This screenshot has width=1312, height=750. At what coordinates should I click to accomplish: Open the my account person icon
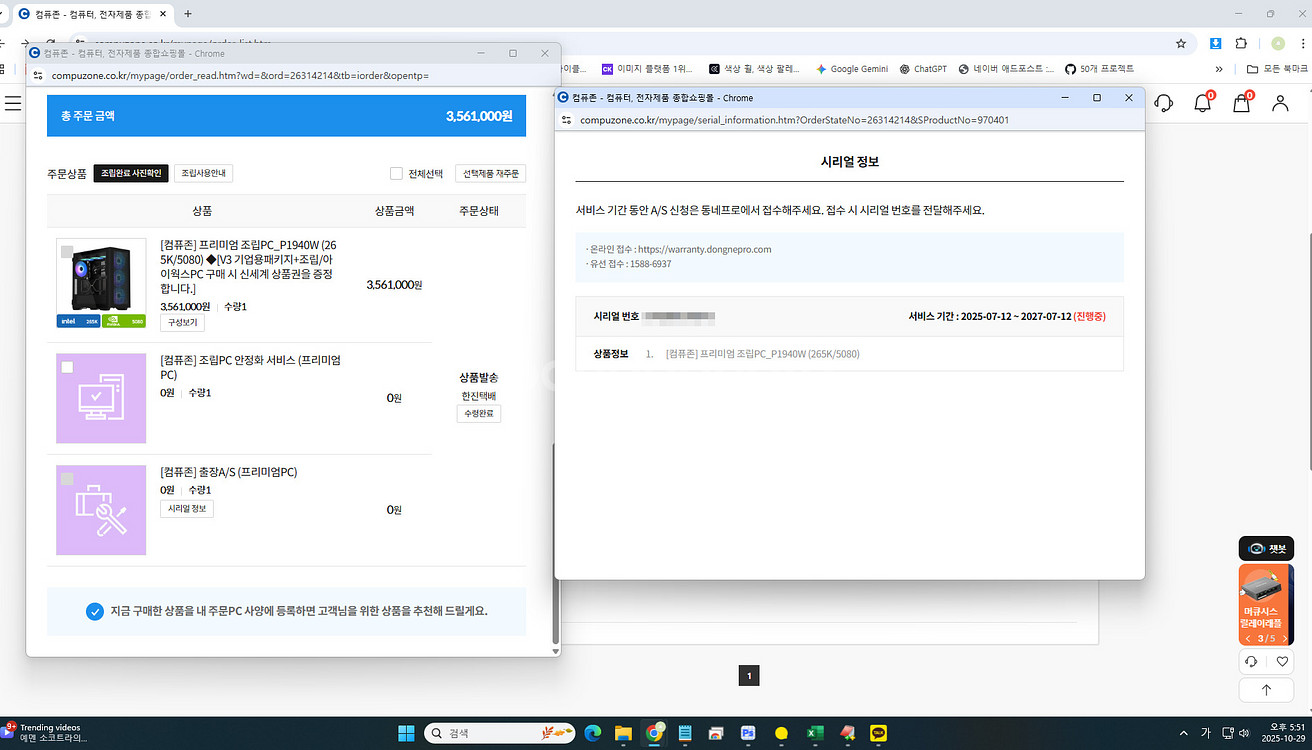pyautogui.click(x=1280, y=103)
